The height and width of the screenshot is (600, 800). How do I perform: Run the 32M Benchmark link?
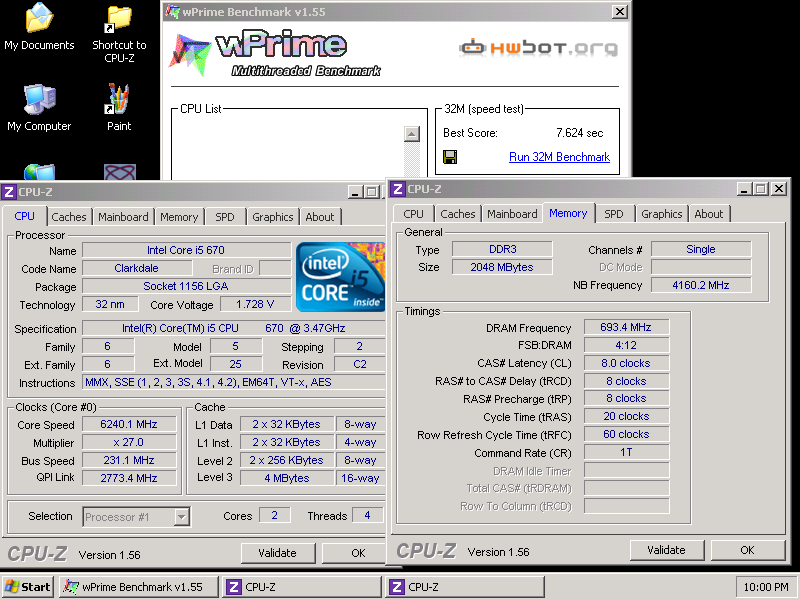(x=559, y=157)
